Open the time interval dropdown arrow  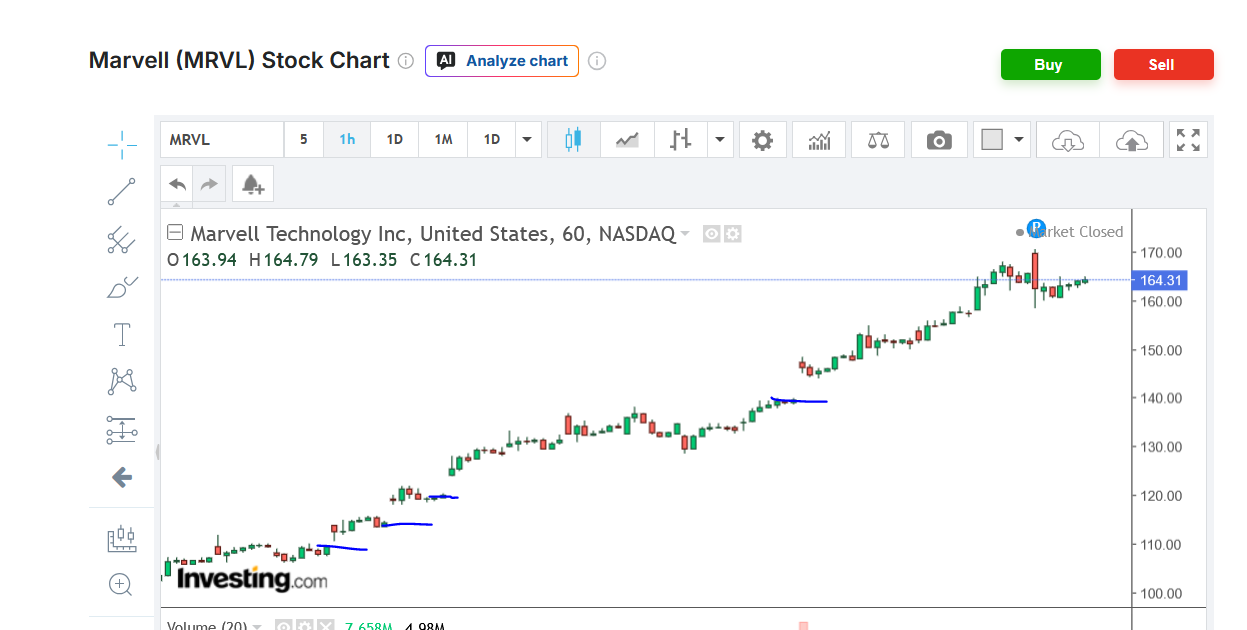[527, 140]
